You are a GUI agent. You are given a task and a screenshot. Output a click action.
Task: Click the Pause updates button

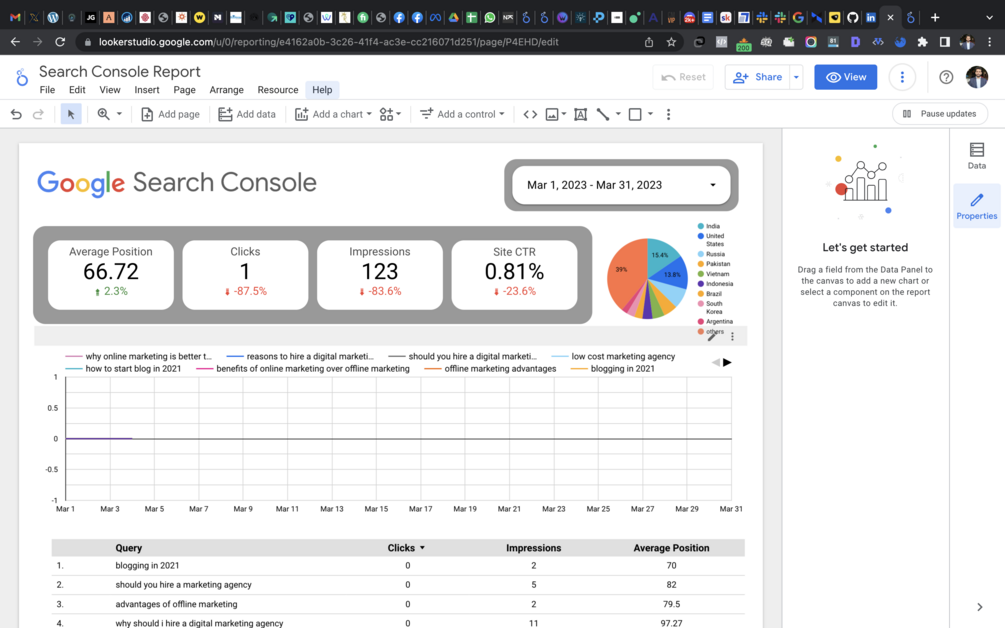940,113
